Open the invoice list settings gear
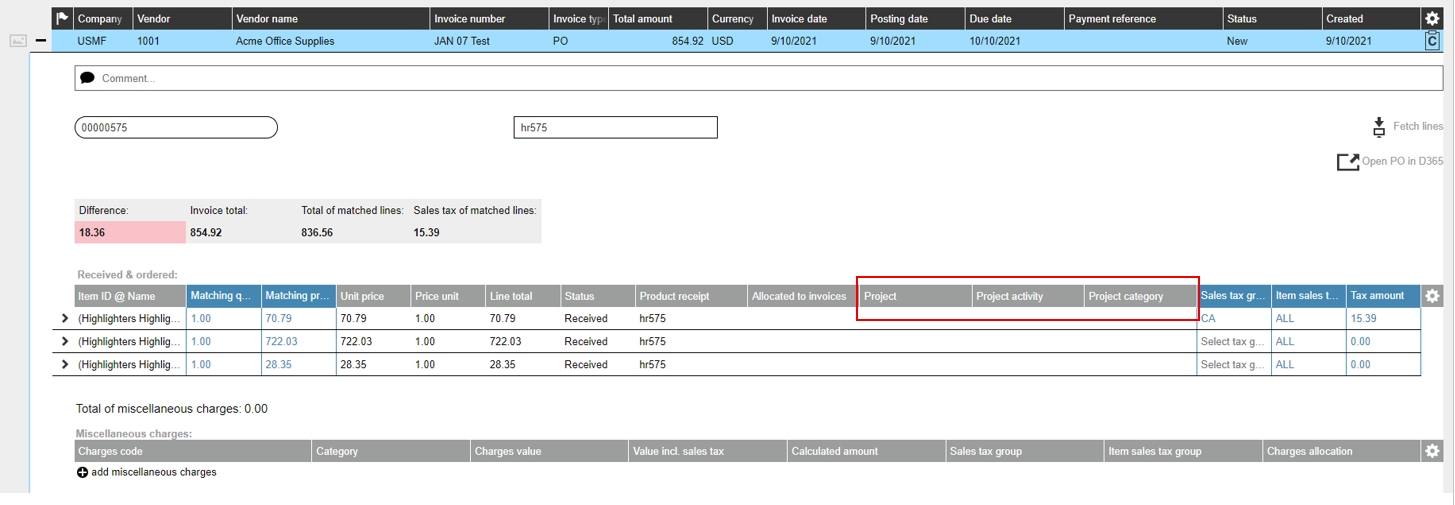The height and width of the screenshot is (505, 1455). point(1432,18)
